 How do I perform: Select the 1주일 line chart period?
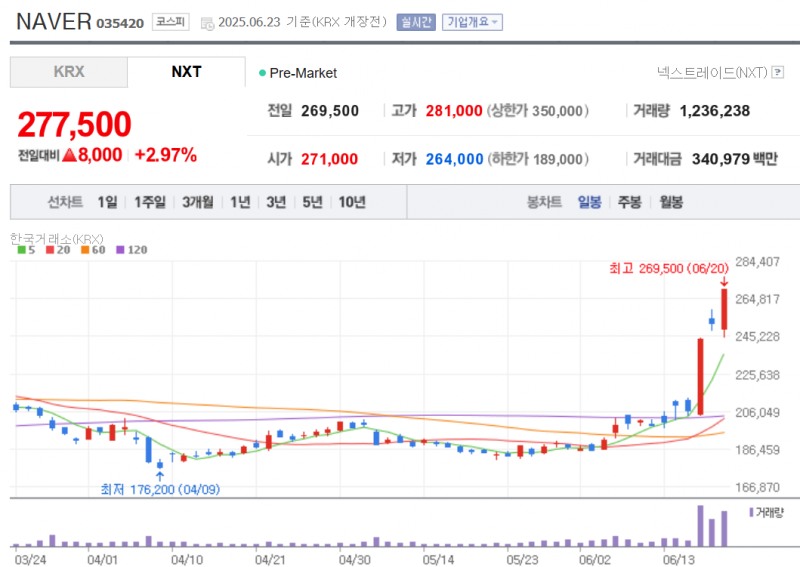[x=149, y=202]
